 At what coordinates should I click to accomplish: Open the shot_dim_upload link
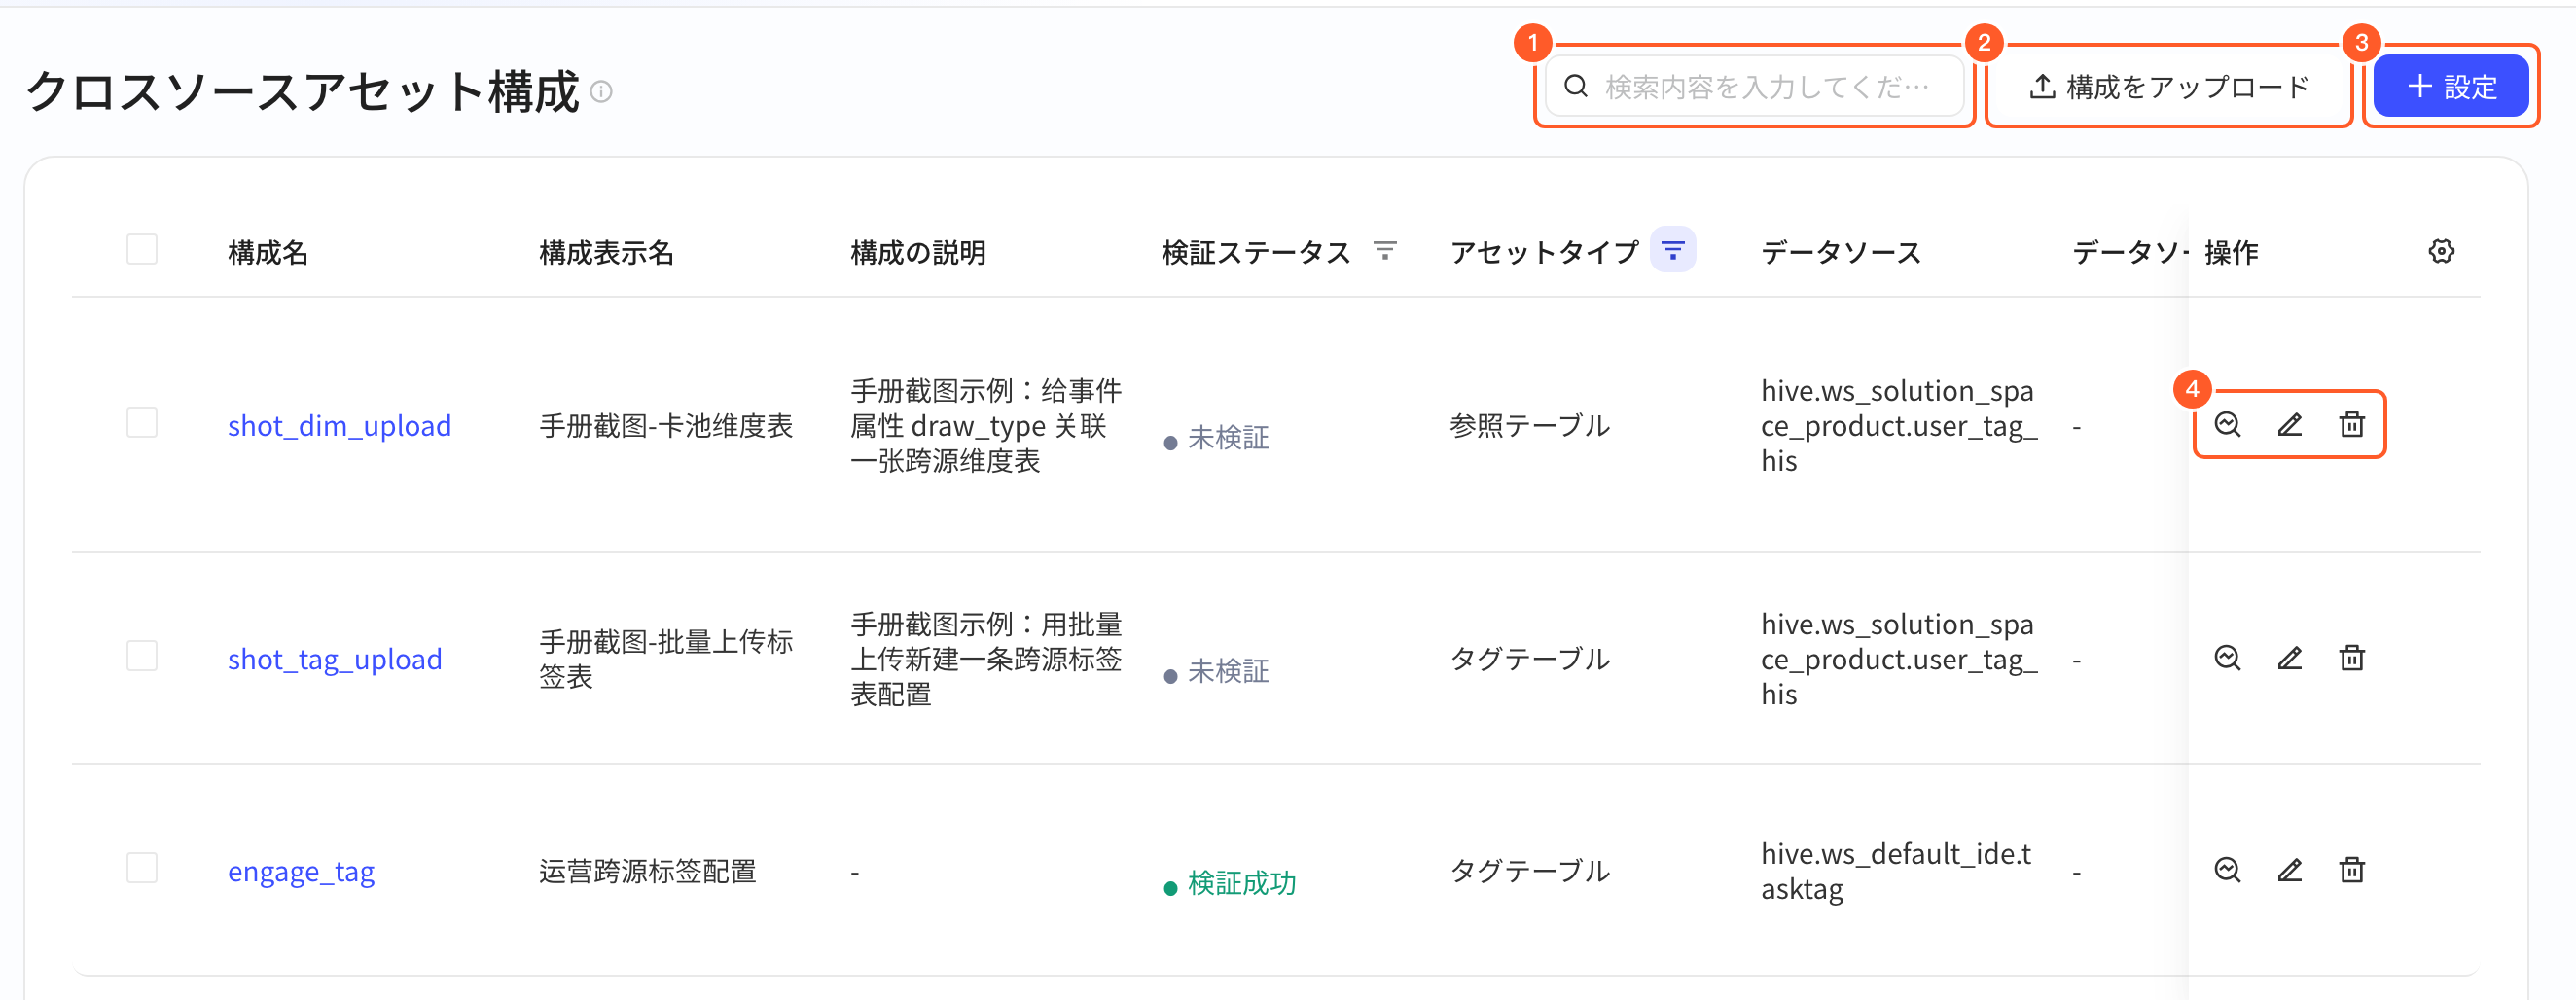[339, 426]
